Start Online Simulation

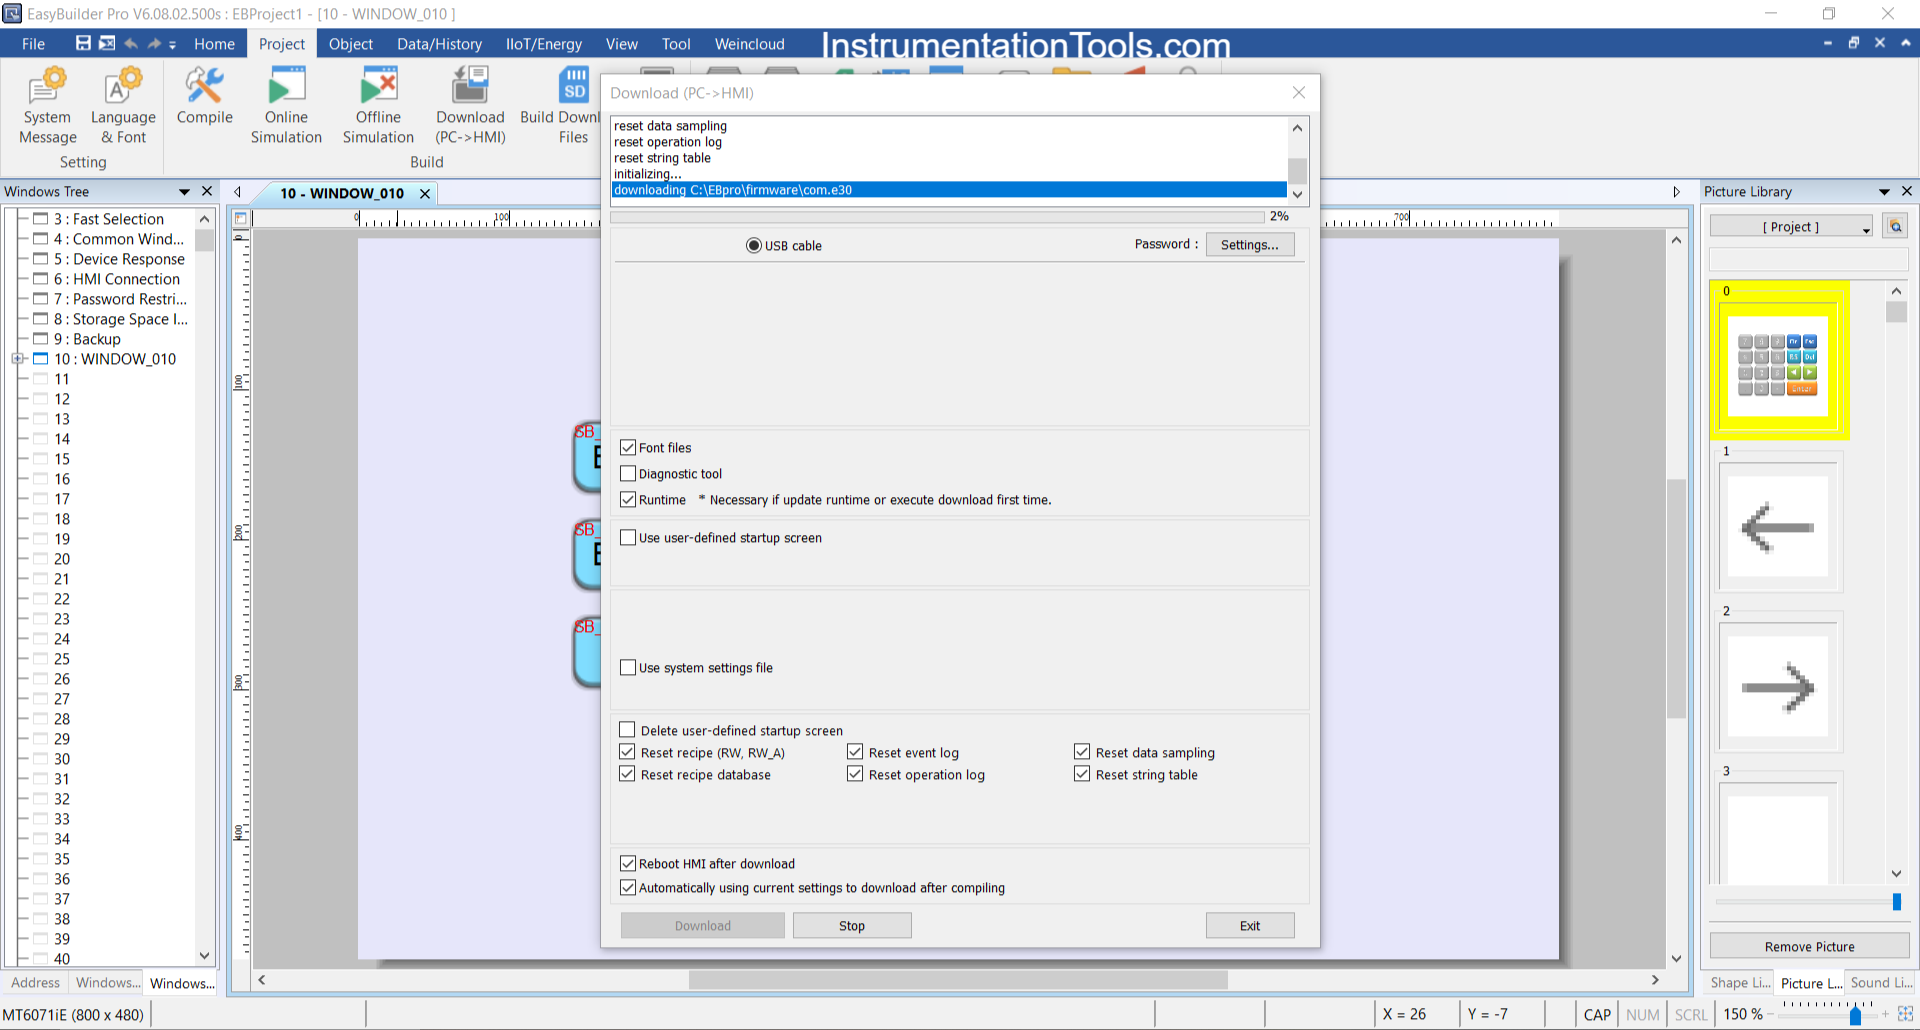coord(286,106)
